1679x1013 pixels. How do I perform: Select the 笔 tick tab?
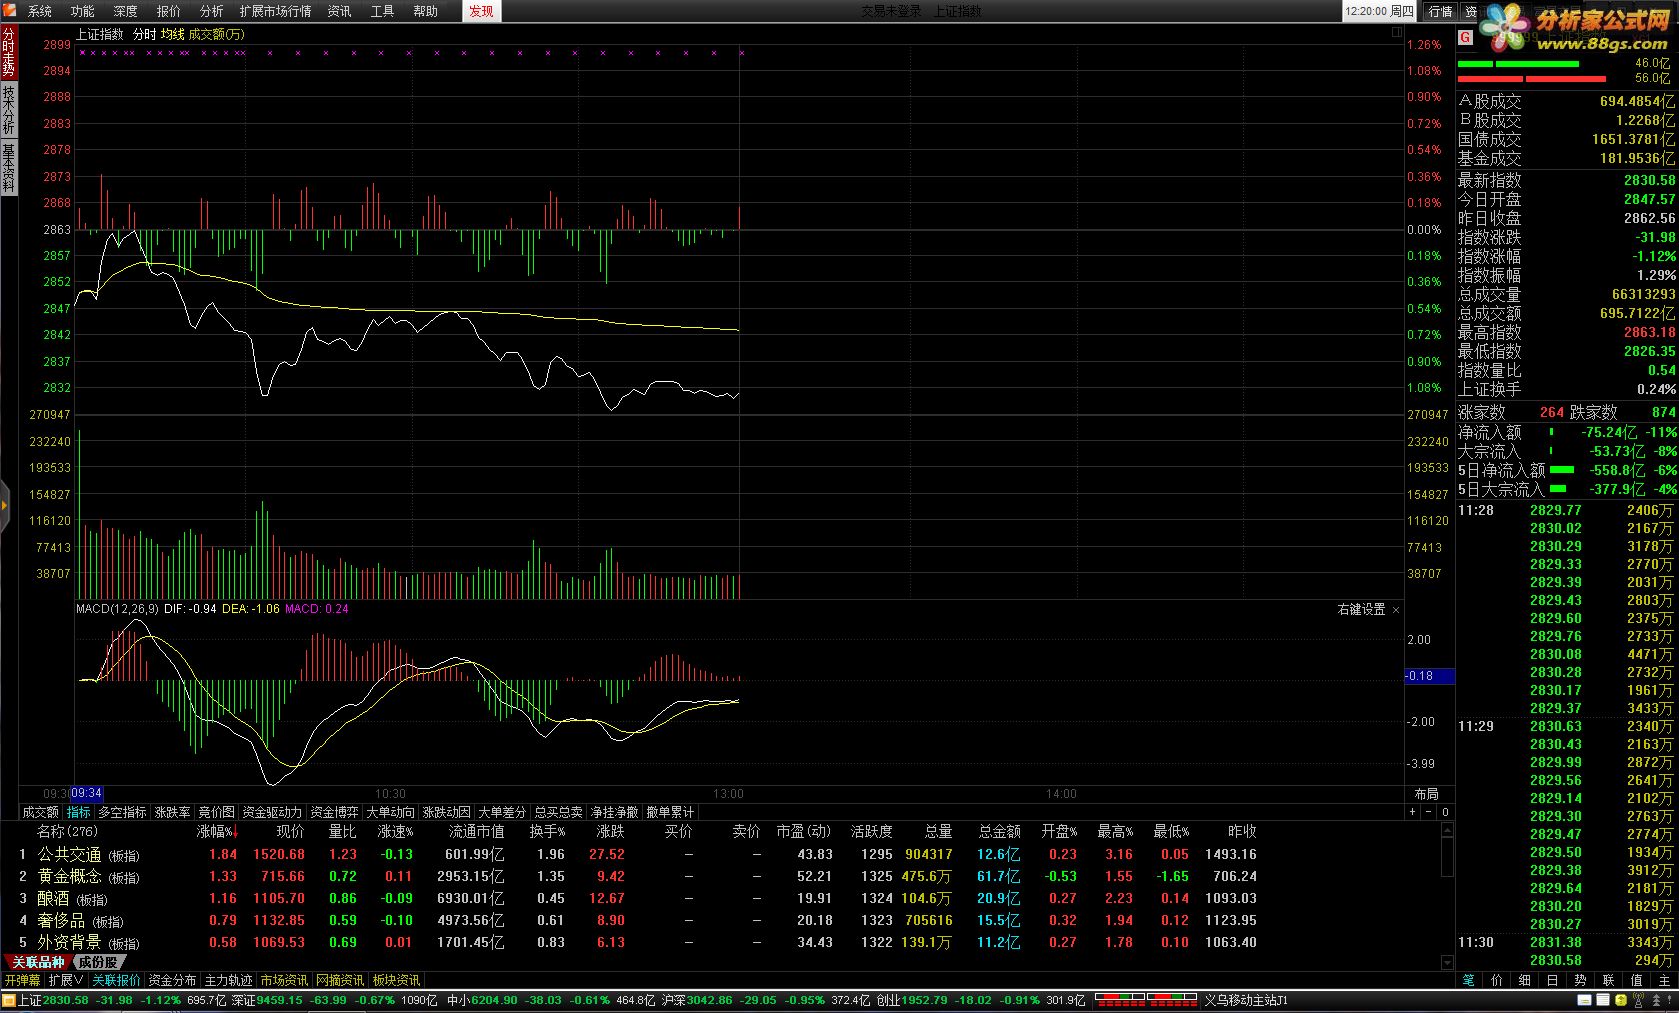[x=1468, y=980]
